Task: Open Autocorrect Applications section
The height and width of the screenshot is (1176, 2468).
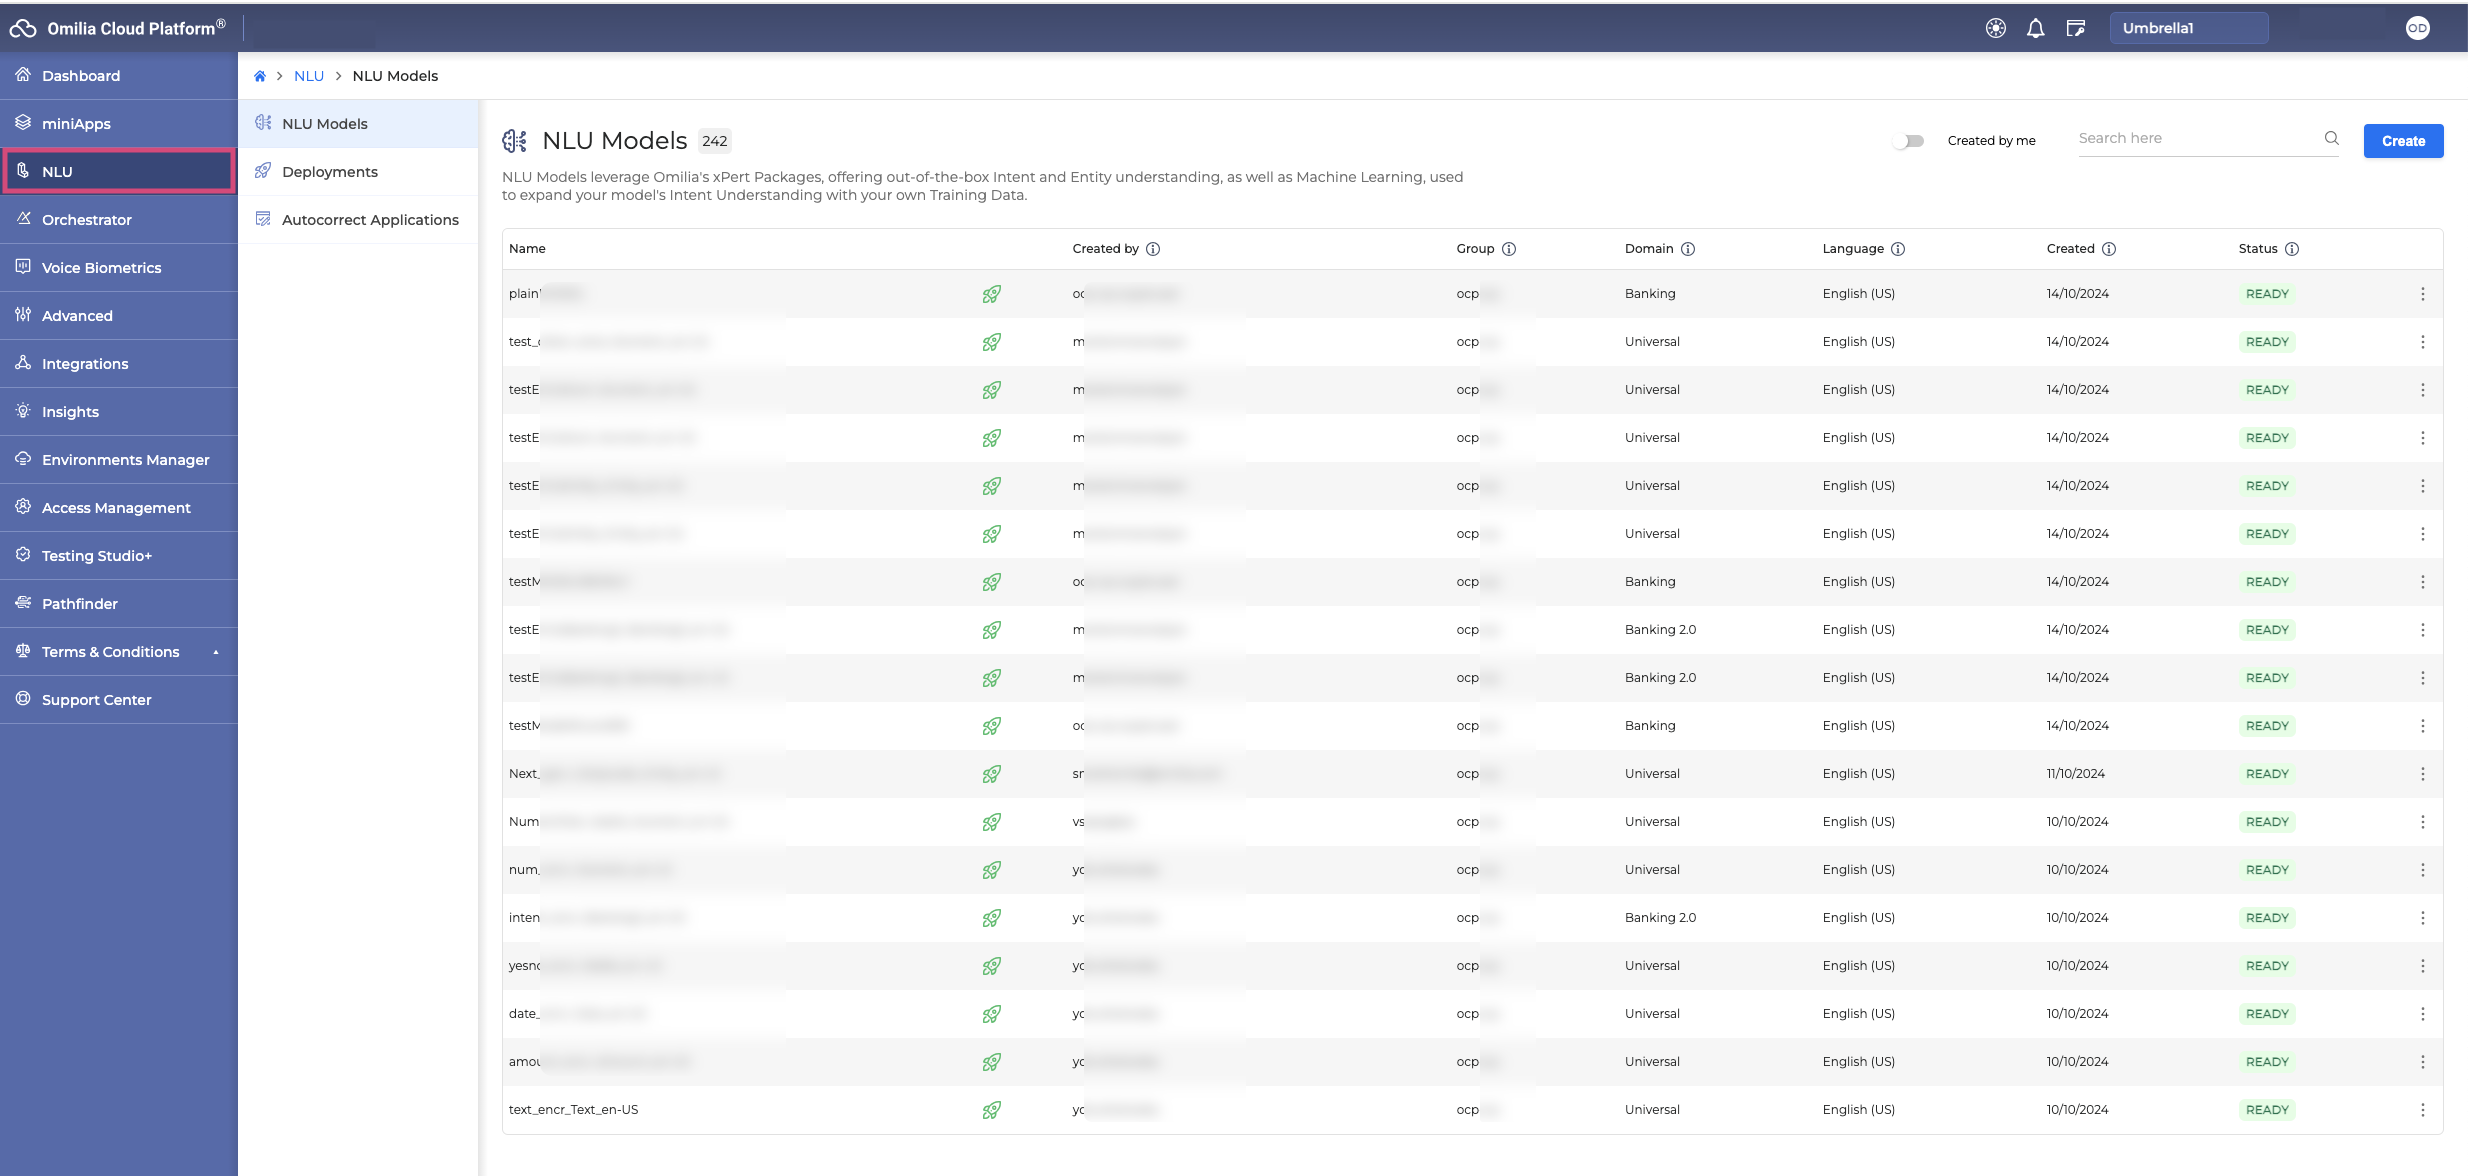Action: click(370, 220)
